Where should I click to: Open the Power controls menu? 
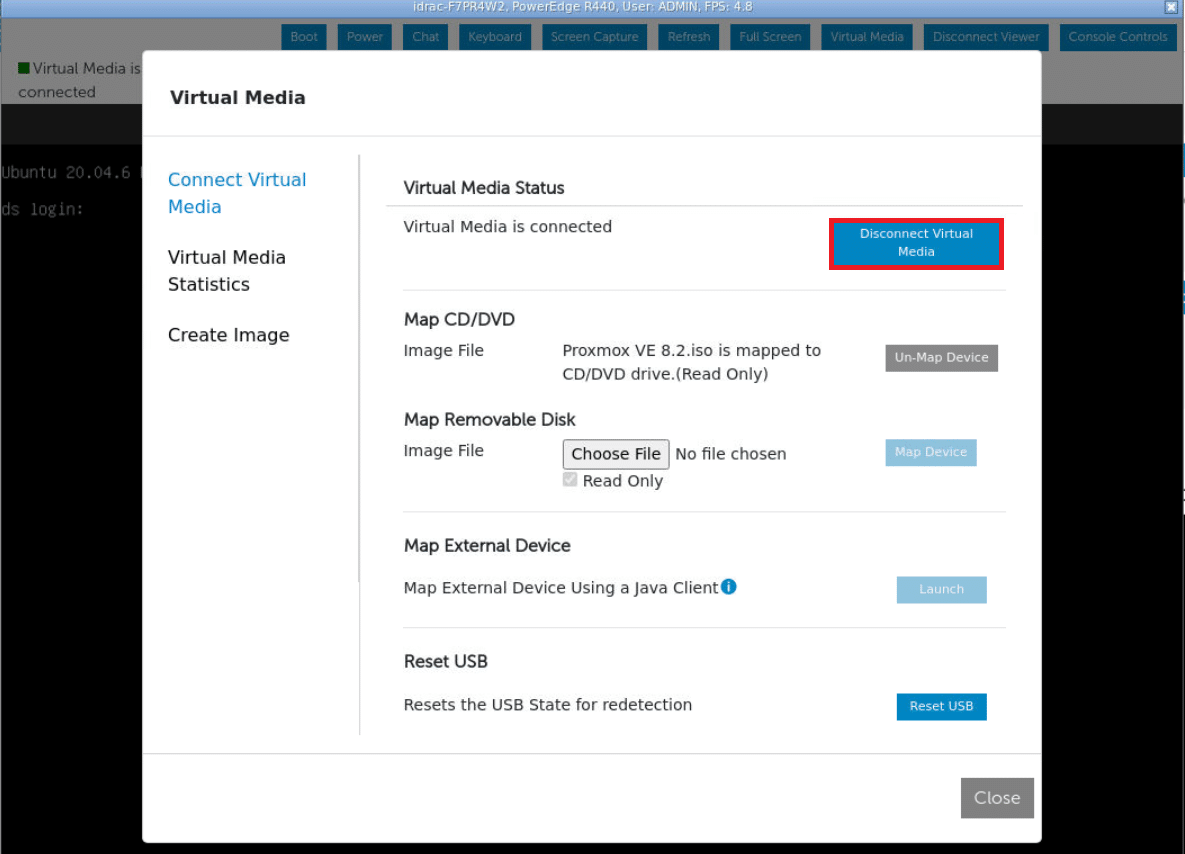pos(365,37)
